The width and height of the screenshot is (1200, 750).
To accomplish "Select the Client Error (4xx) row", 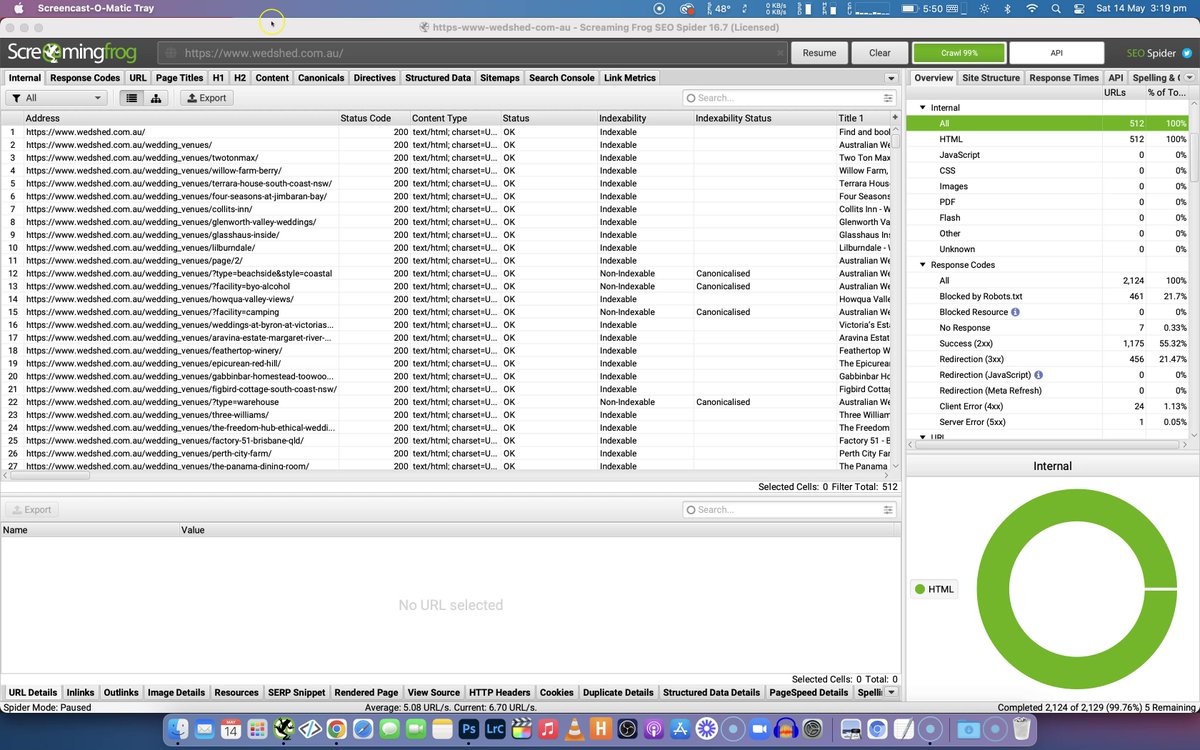I will pyautogui.click(x=1049, y=406).
